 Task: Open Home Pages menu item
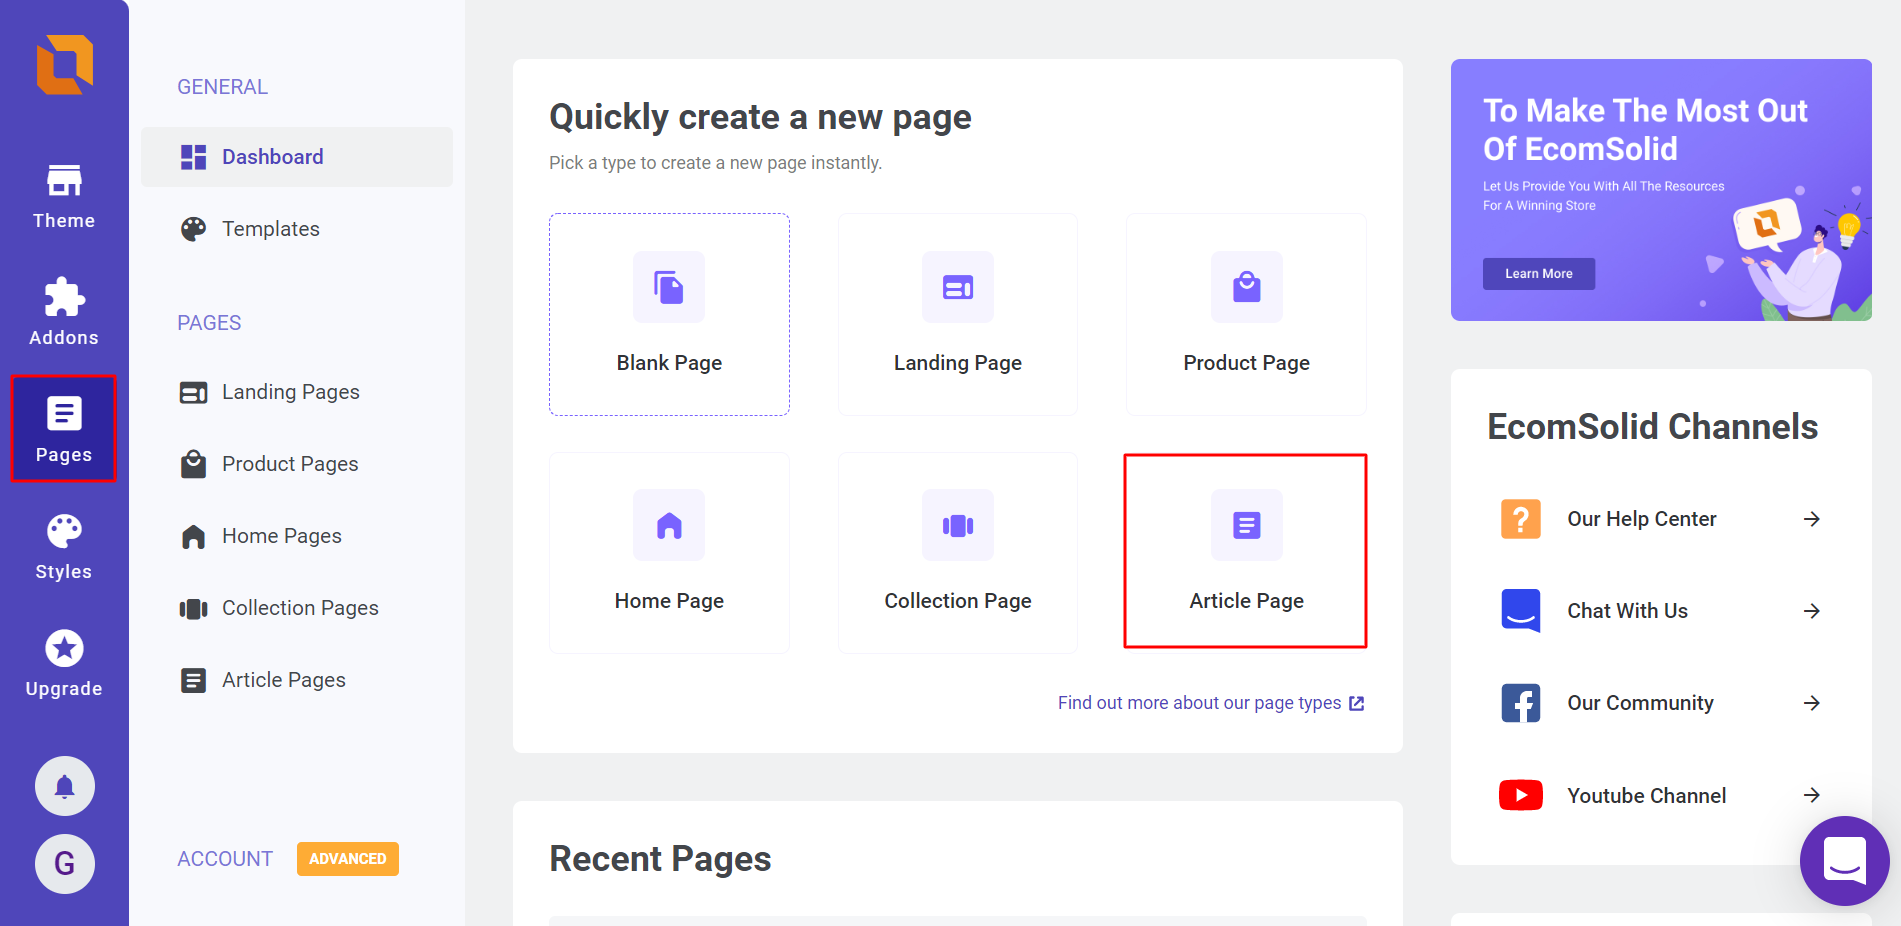point(297,536)
